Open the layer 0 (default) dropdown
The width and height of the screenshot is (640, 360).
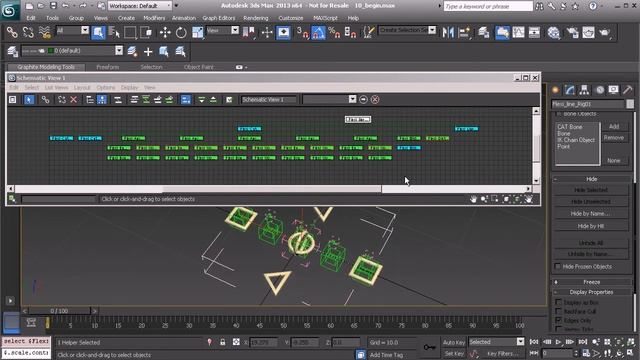coord(119,51)
